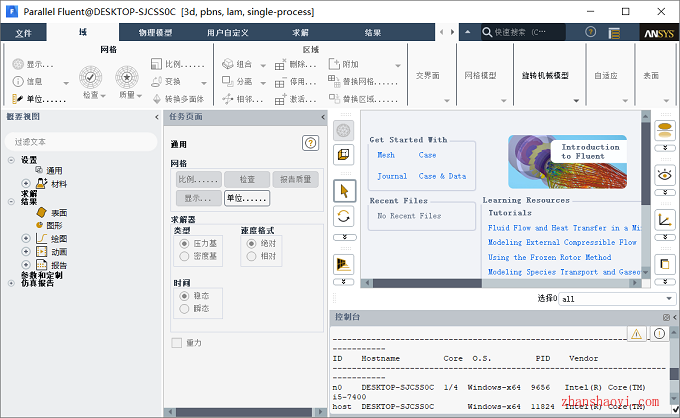The width and height of the screenshot is (680, 418).
Task: Click zone Deactivate (停用) ribbon item
Action: pyautogui.click(x=296, y=82)
